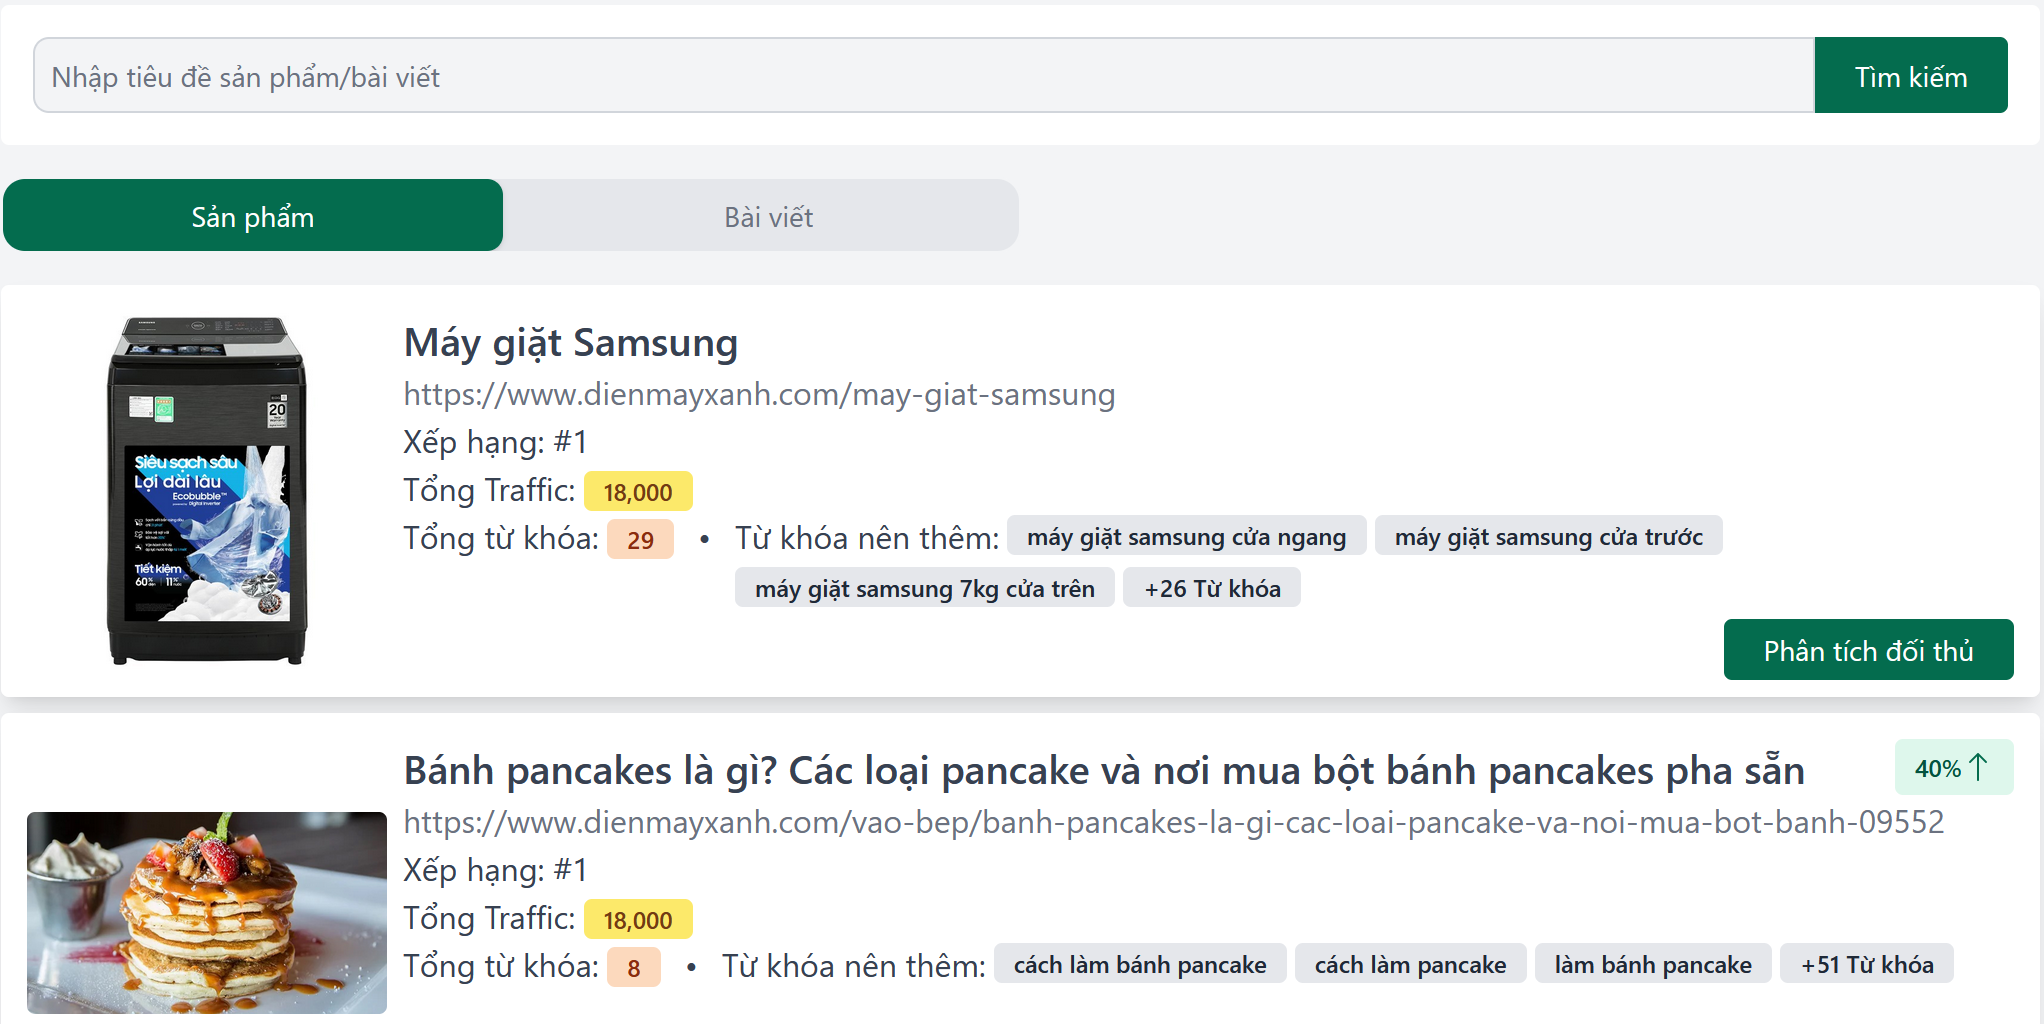This screenshot has width=2044, height=1024.
Task: Select keyword tag cách làm bánh pancake
Action: pyautogui.click(x=1140, y=965)
